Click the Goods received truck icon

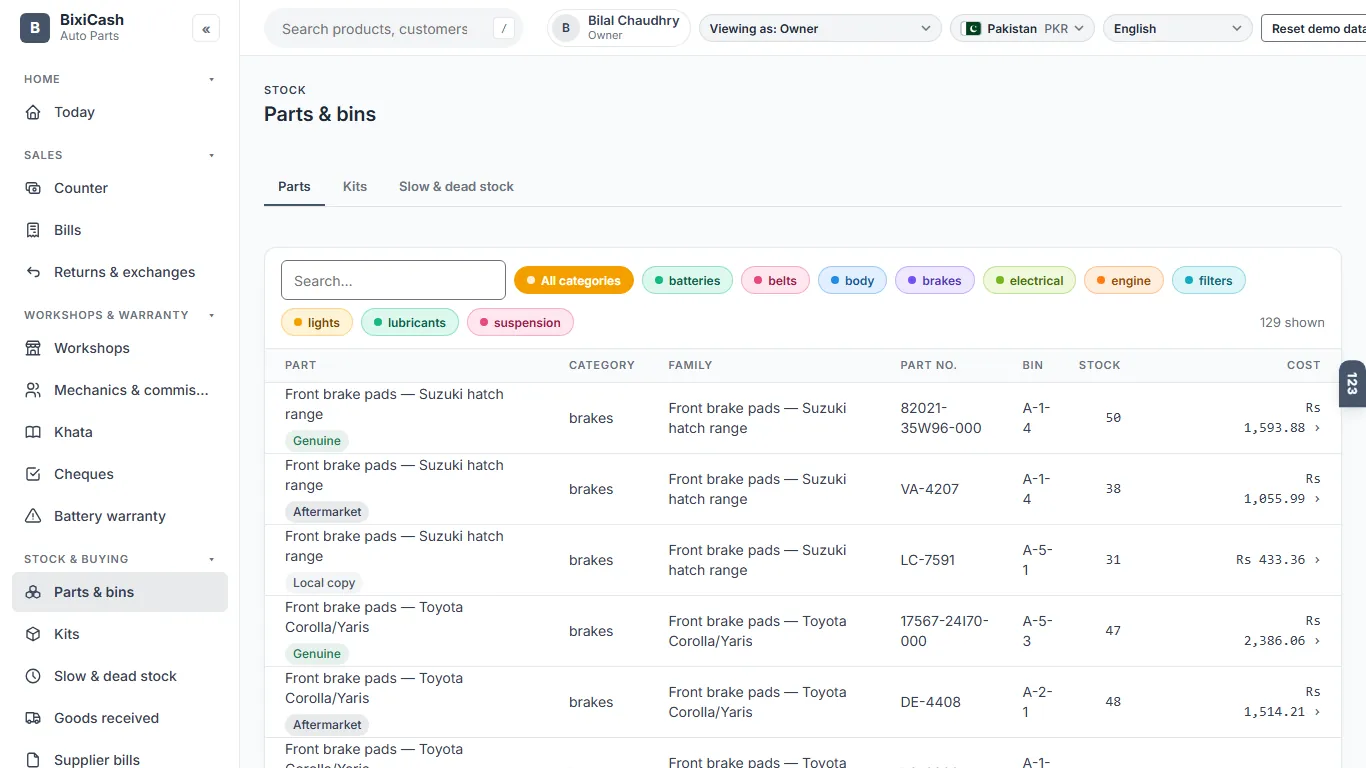click(33, 718)
